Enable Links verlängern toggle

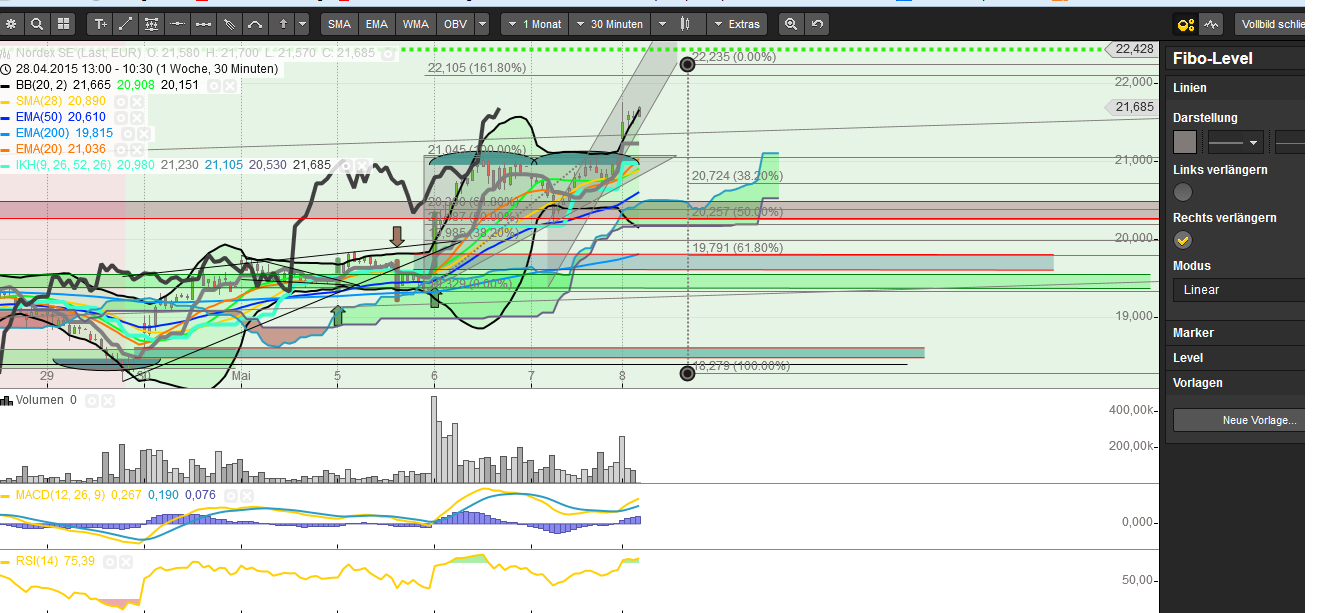1183,192
